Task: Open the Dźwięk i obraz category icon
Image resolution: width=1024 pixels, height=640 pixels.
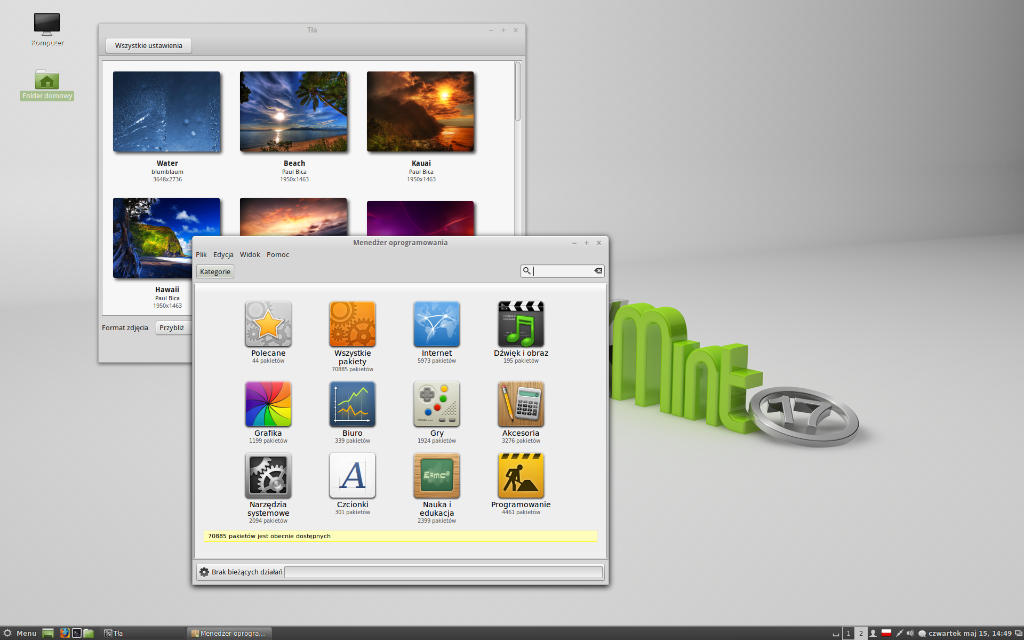Action: (x=520, y=324)
